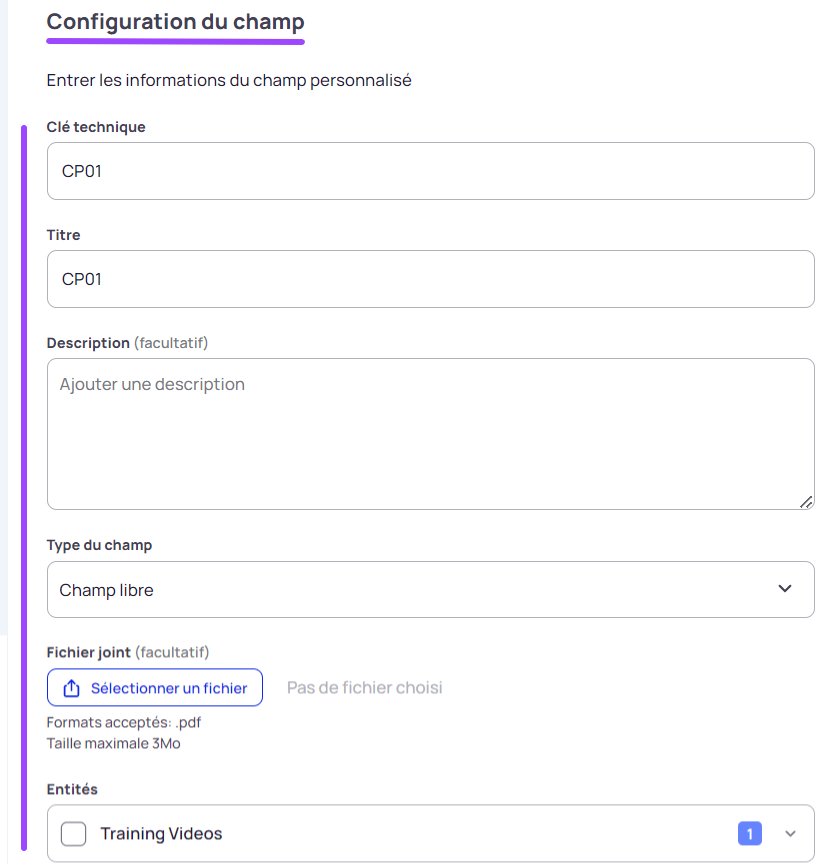Click the Type du champ label
Viewport: 831px width, 864px height.
tap(99, 545)
